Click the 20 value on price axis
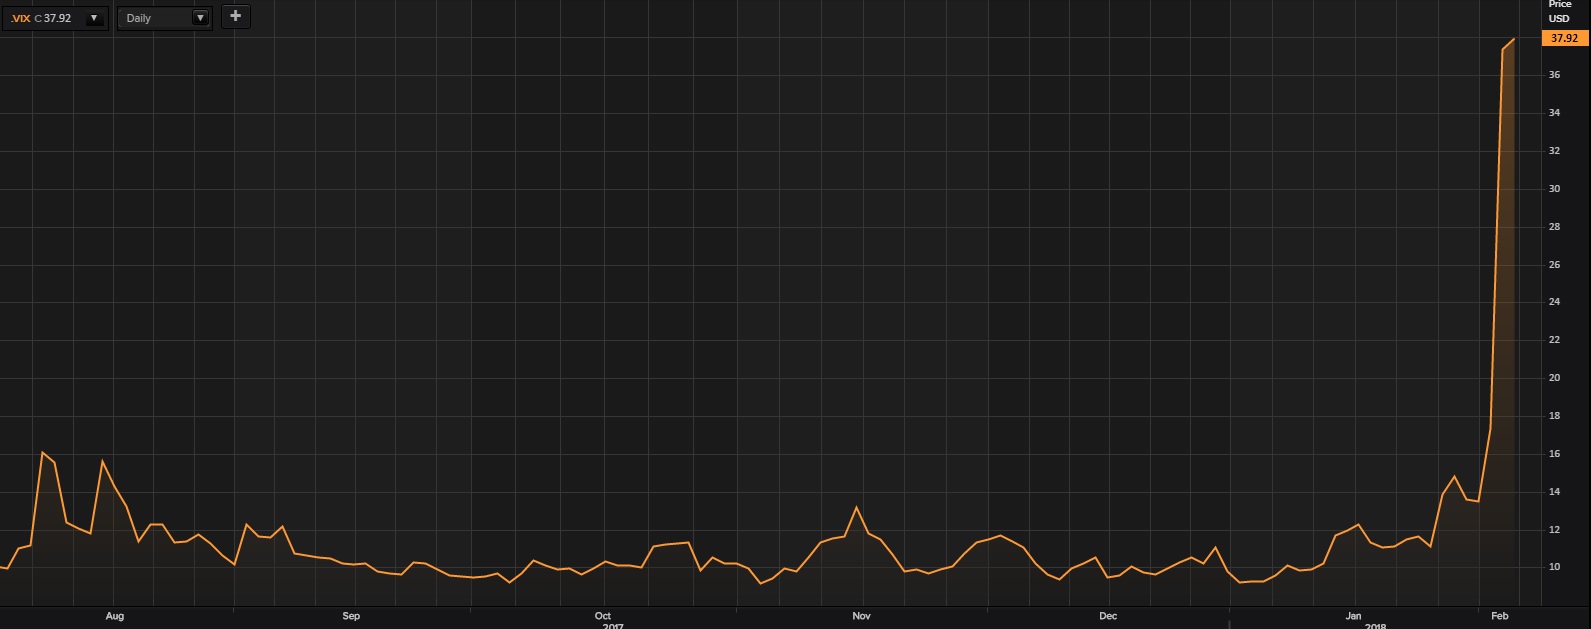The width and height of the screenshot is (1591, 629). tap(1554, 378)
